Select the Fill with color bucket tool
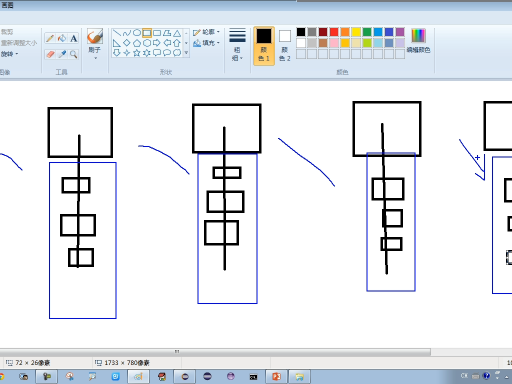 (62, 38)
